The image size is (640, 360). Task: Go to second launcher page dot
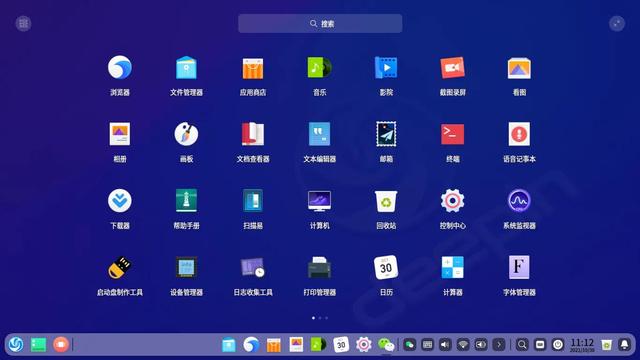[x=320, y=318]
